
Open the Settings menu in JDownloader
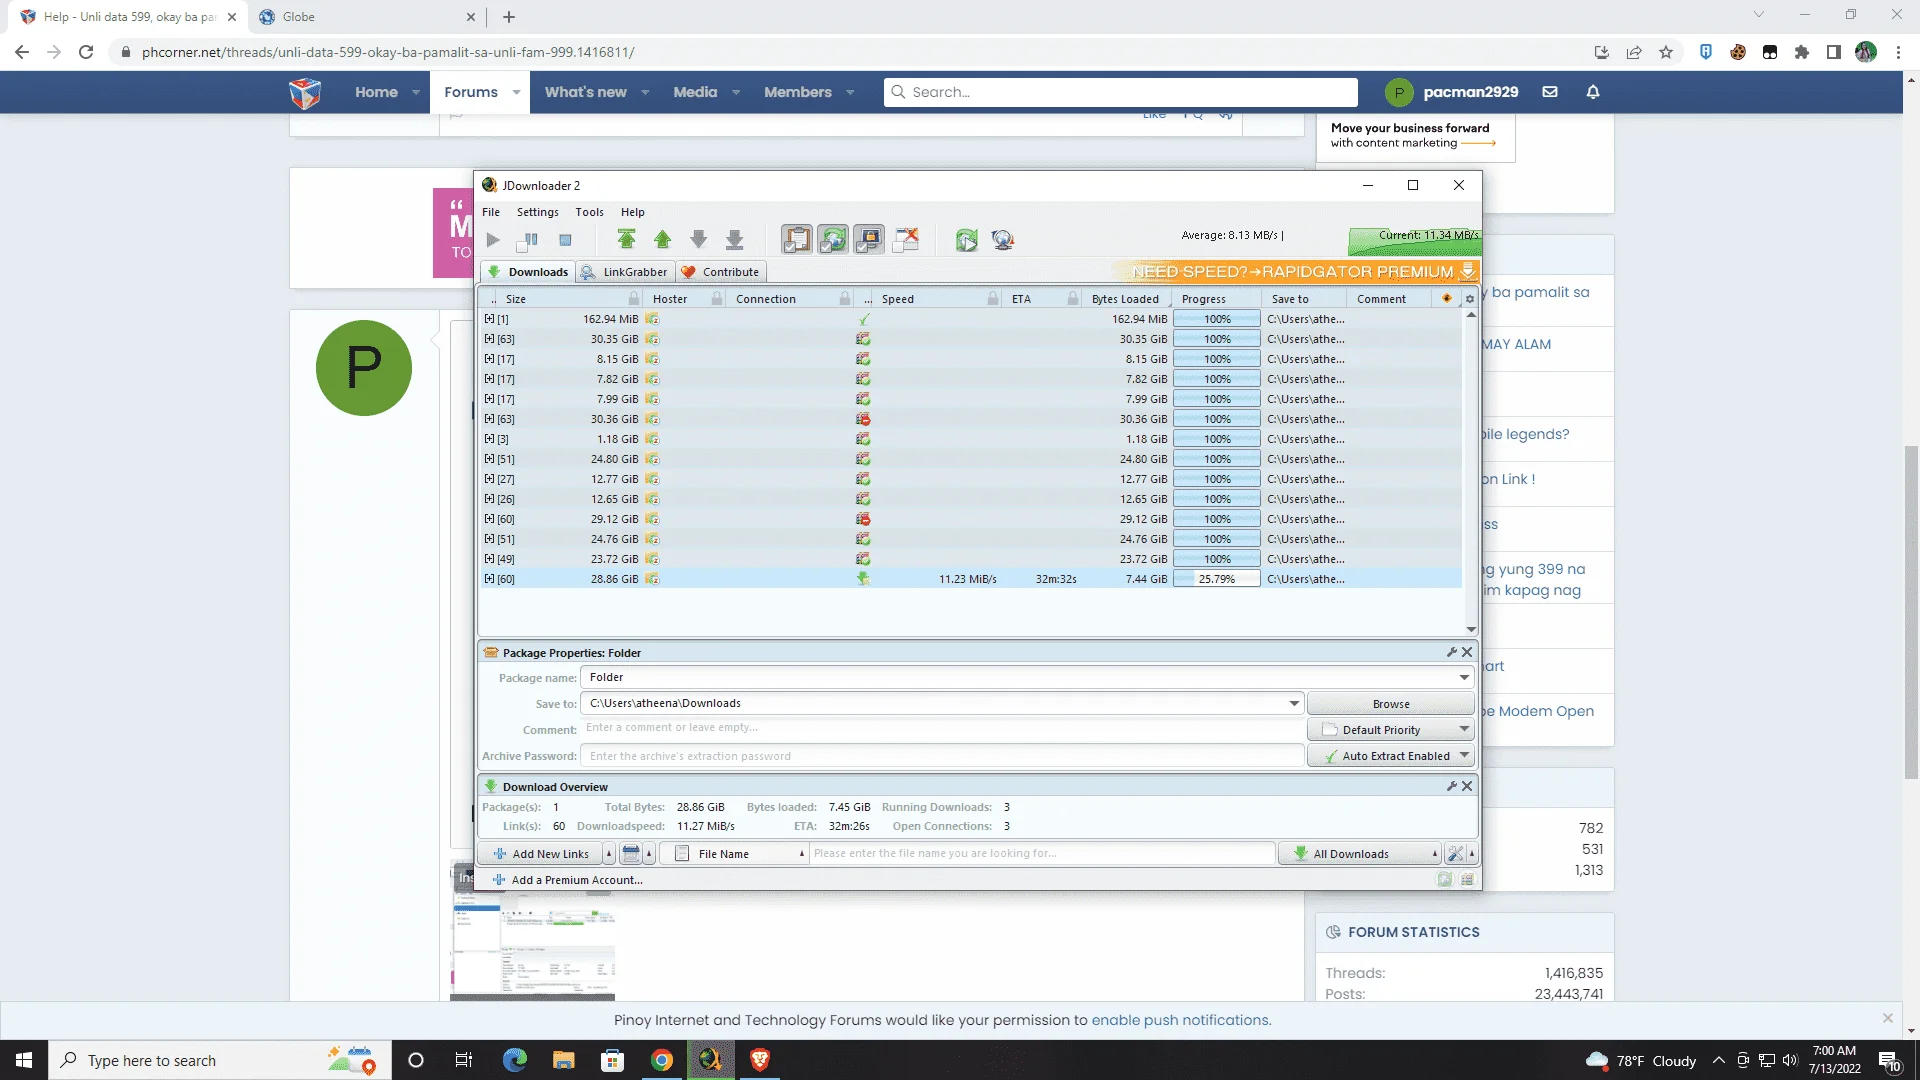pos(538,212)
